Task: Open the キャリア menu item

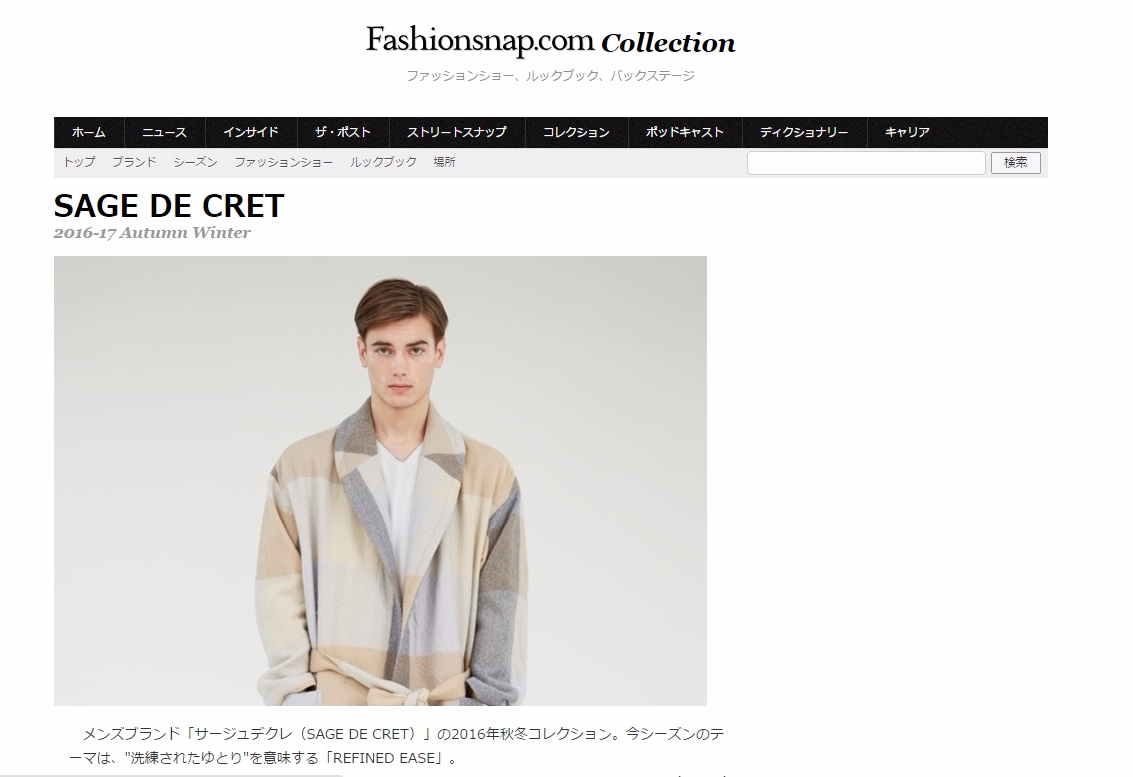Action: [x=908, y=132]
